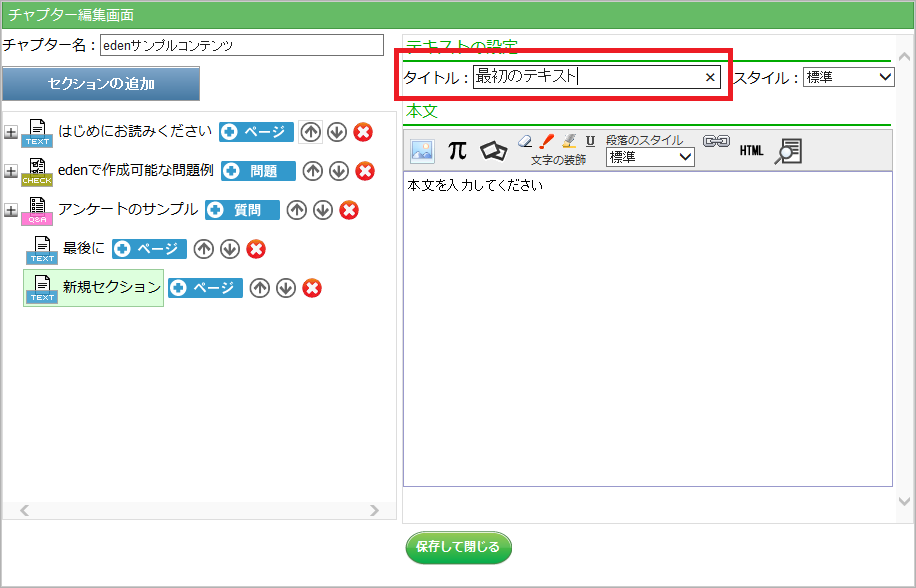Delete the はじめにお読みください section

(363, 132)
